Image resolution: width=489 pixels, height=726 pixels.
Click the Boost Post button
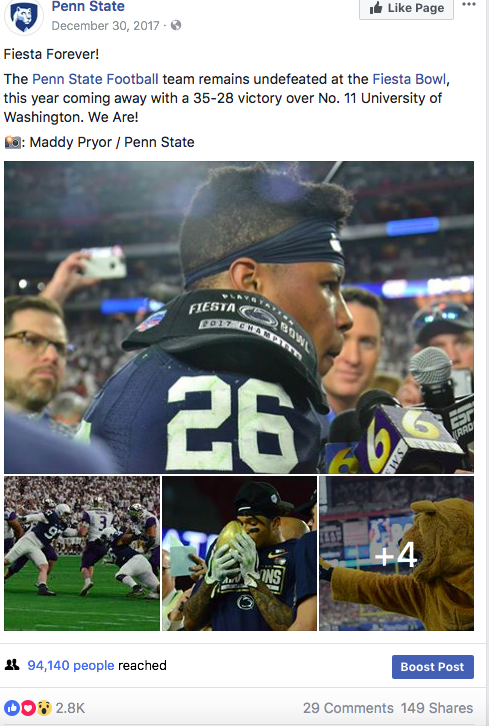(x=433, y=667)
